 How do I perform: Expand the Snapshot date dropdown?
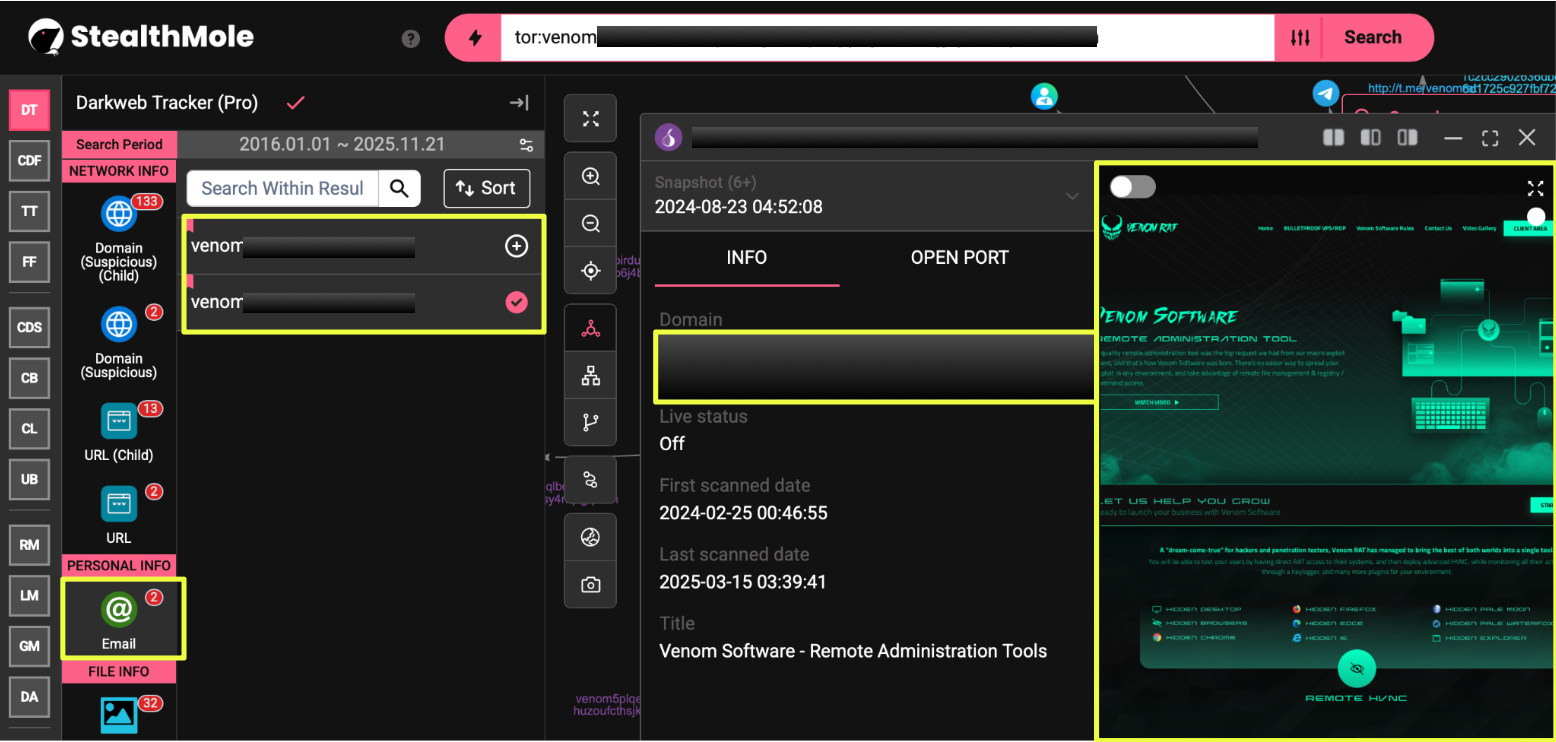1071,196
